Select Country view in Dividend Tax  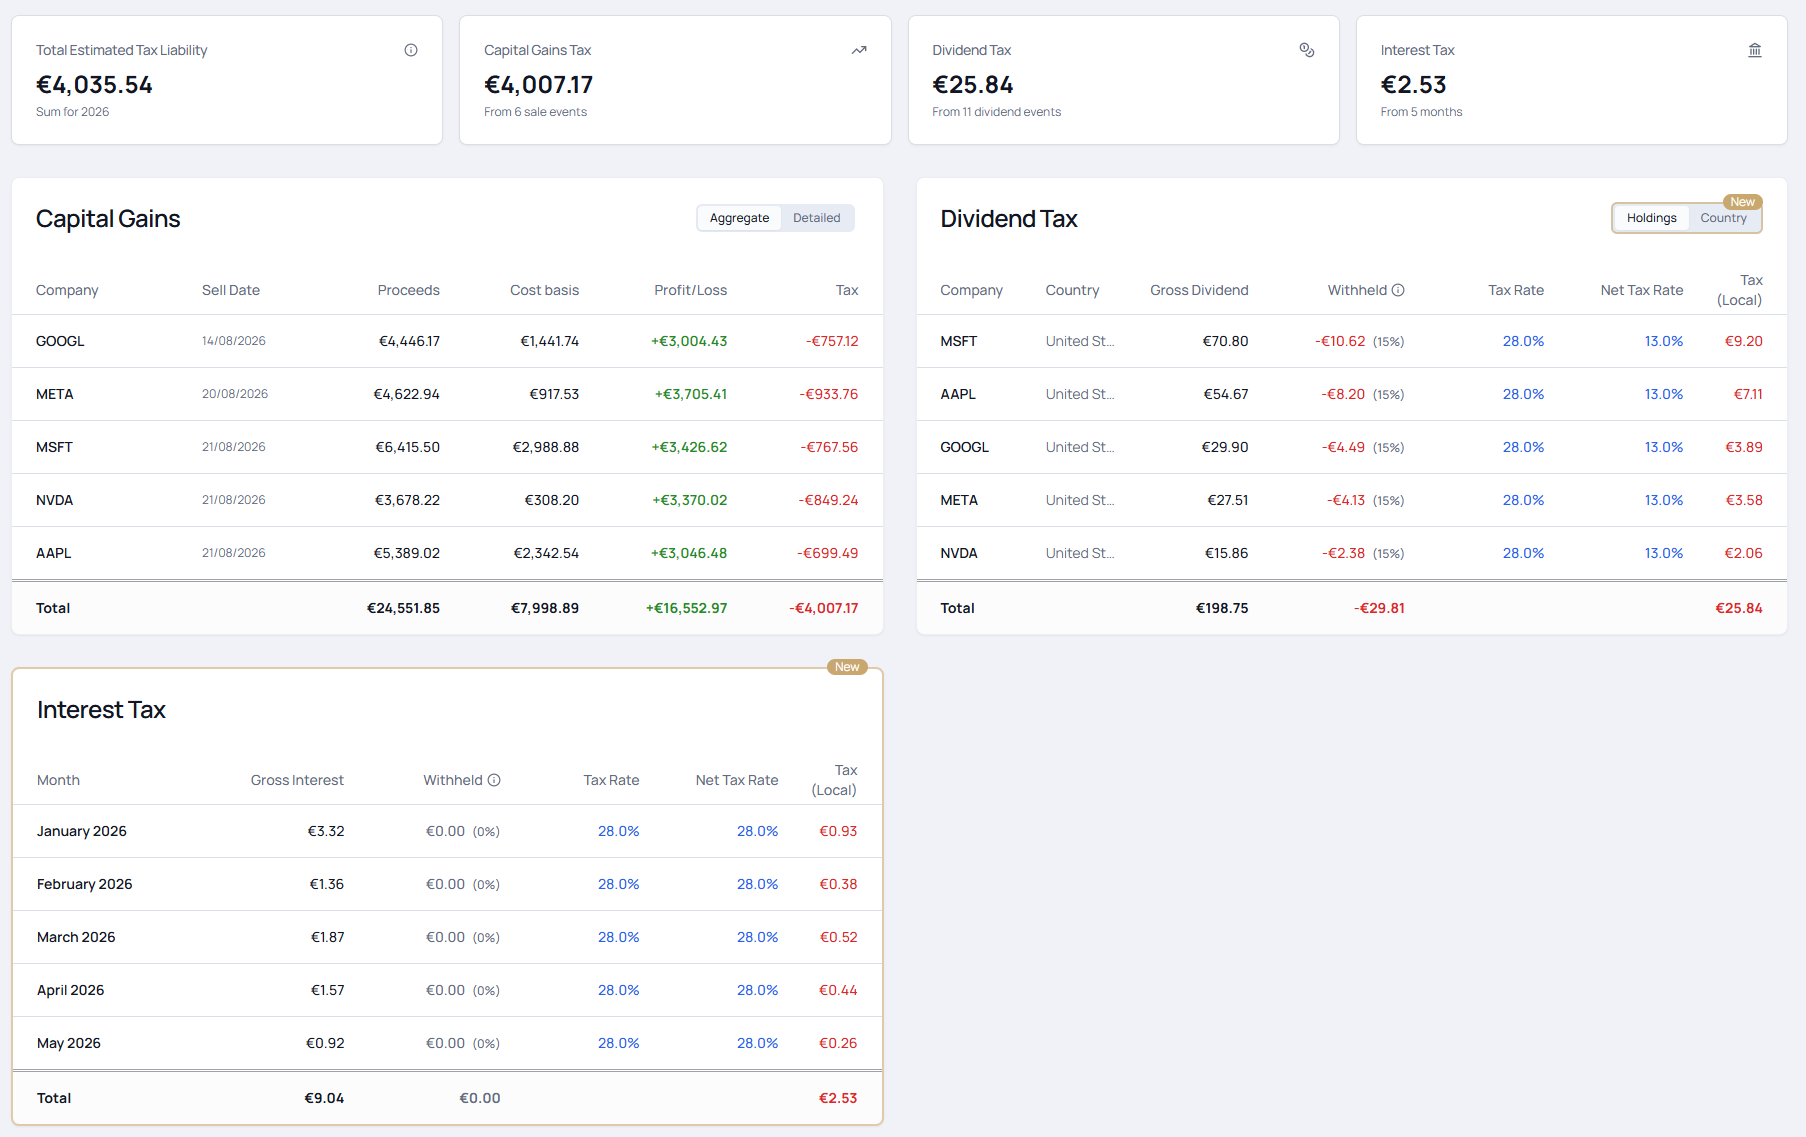tap(1723, 218)
